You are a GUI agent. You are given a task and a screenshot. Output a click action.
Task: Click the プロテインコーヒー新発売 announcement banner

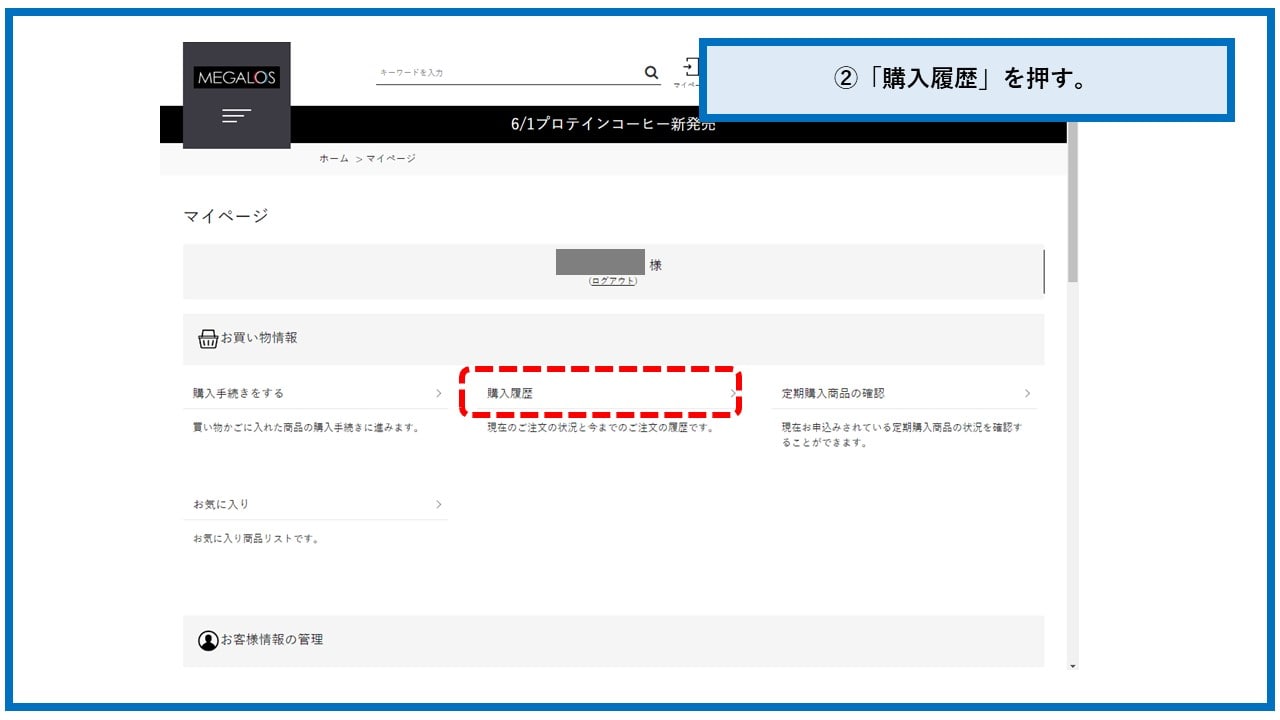612,126
